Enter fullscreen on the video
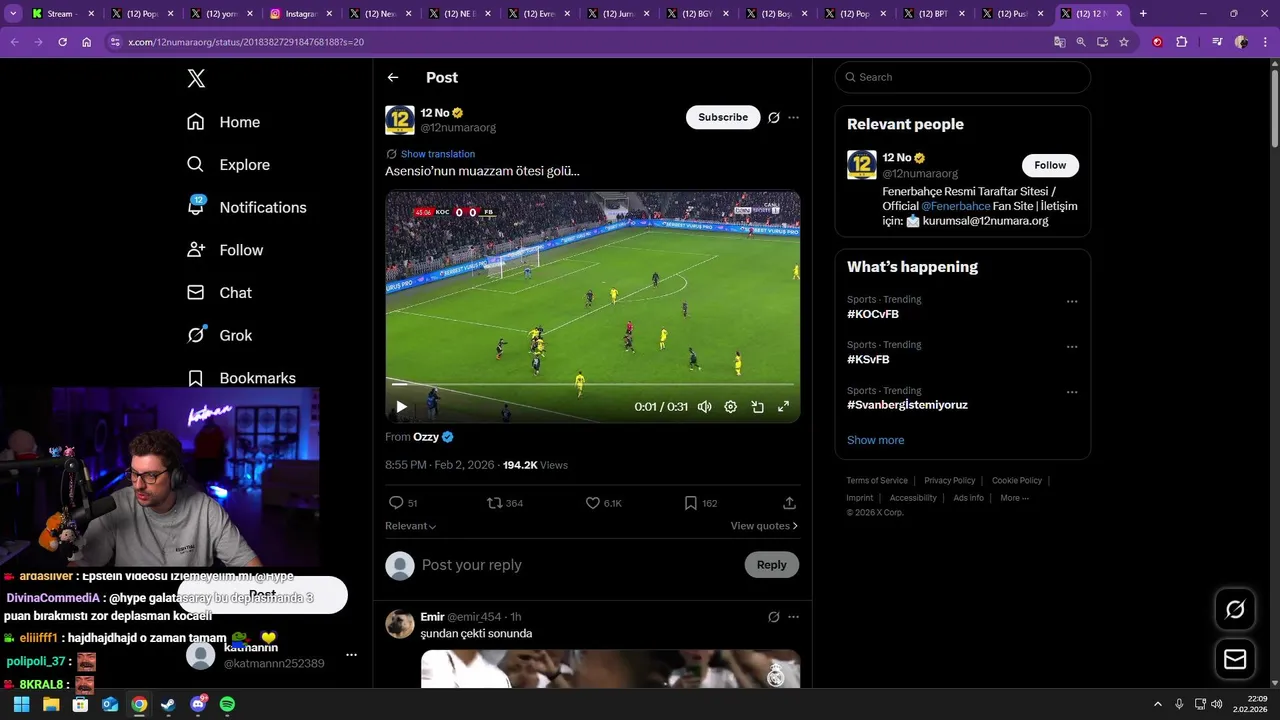Screen dimensions: 1280x720 point(783,407)
